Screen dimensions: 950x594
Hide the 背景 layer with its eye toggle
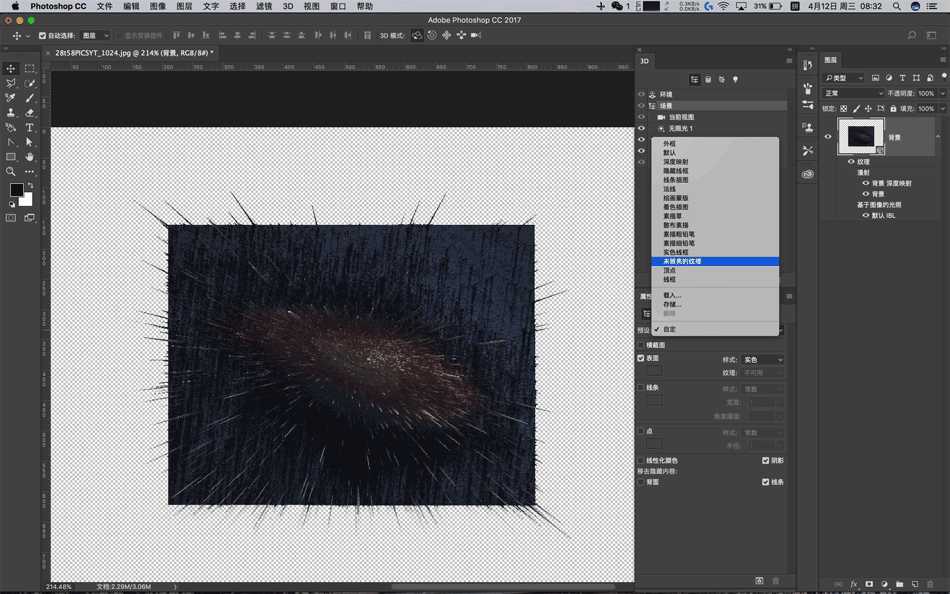coord(828,136)
